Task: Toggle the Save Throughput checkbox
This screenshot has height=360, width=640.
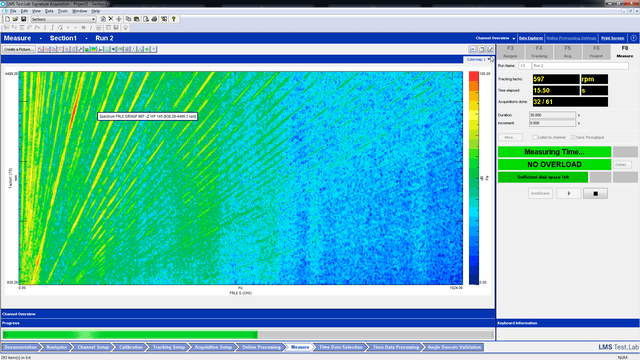Action: [x=573, y=137]
